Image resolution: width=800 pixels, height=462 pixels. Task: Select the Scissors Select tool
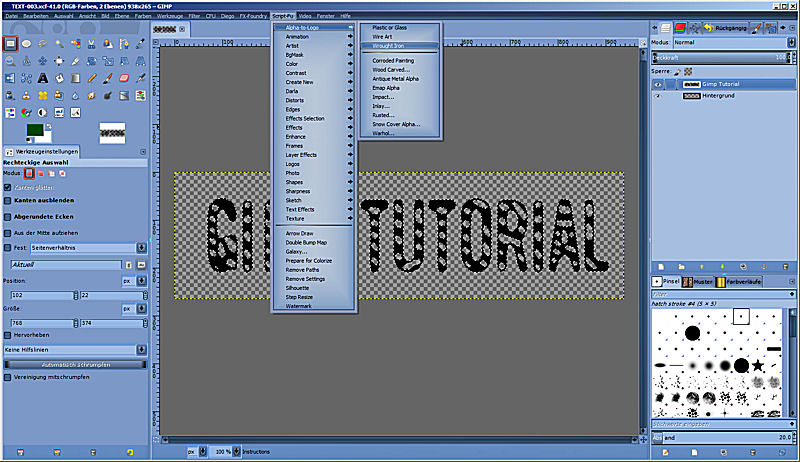point(92,44)
